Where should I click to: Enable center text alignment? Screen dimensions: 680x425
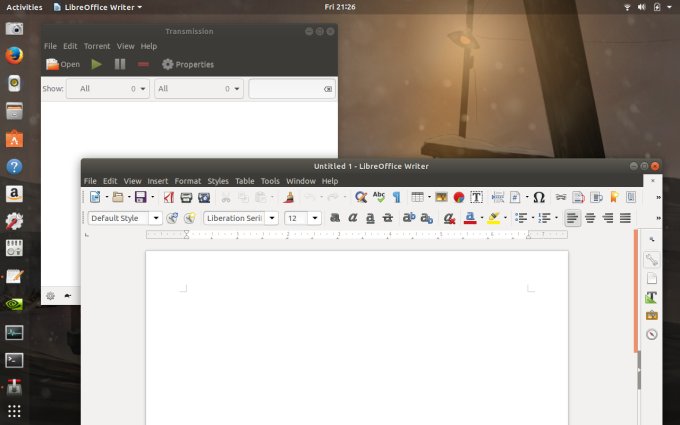coord(590,218)
